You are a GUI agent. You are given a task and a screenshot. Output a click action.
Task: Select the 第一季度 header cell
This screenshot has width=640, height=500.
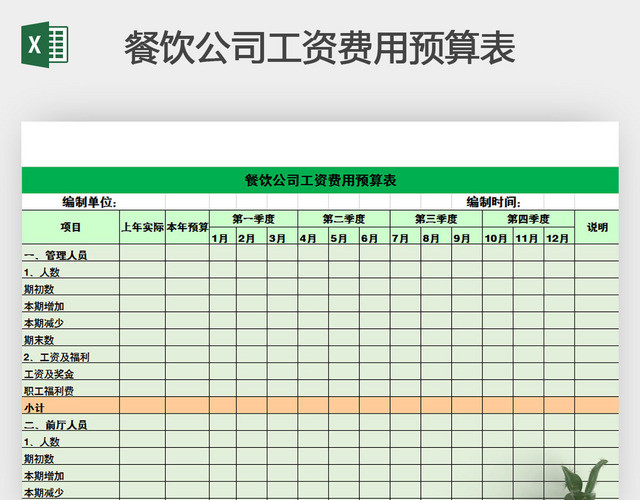253,219
